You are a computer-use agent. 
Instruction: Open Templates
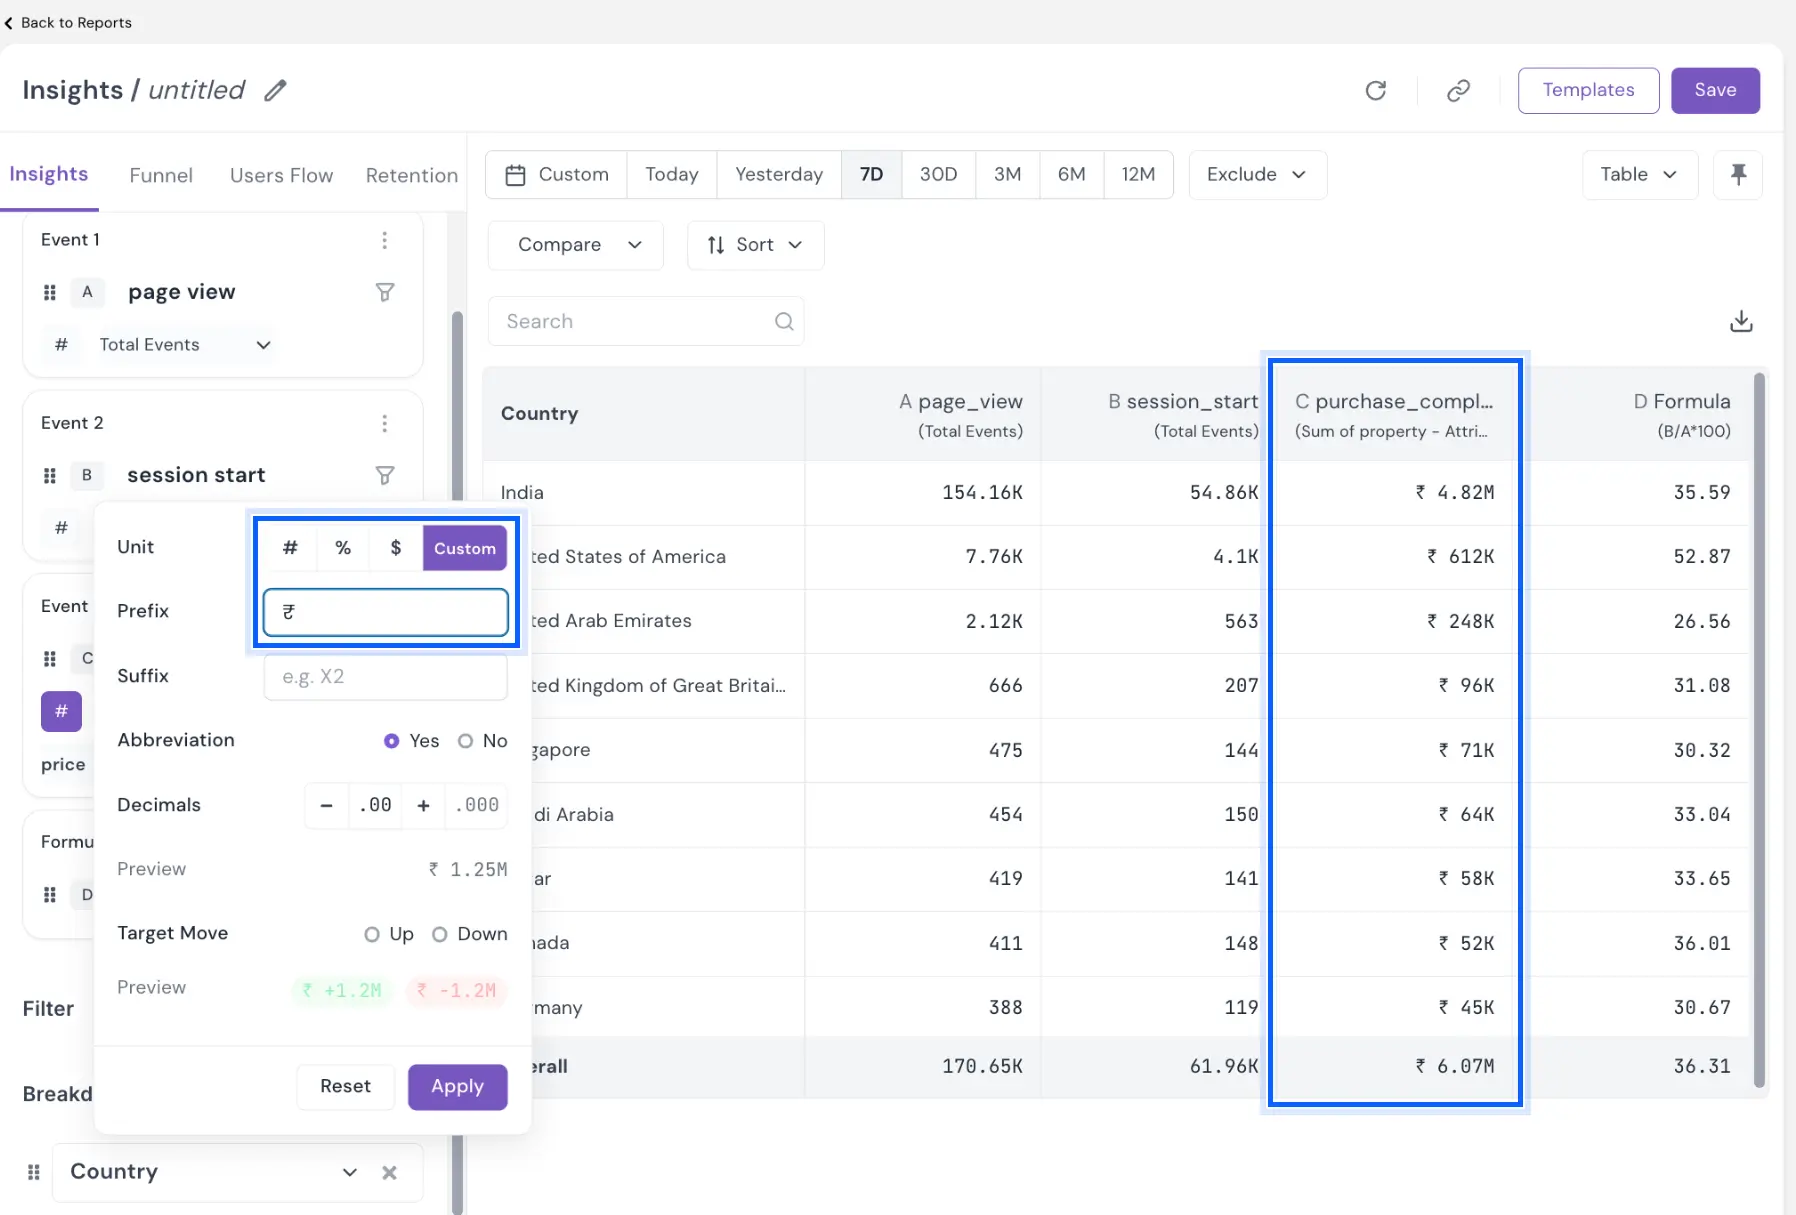tap(1588, 91)
